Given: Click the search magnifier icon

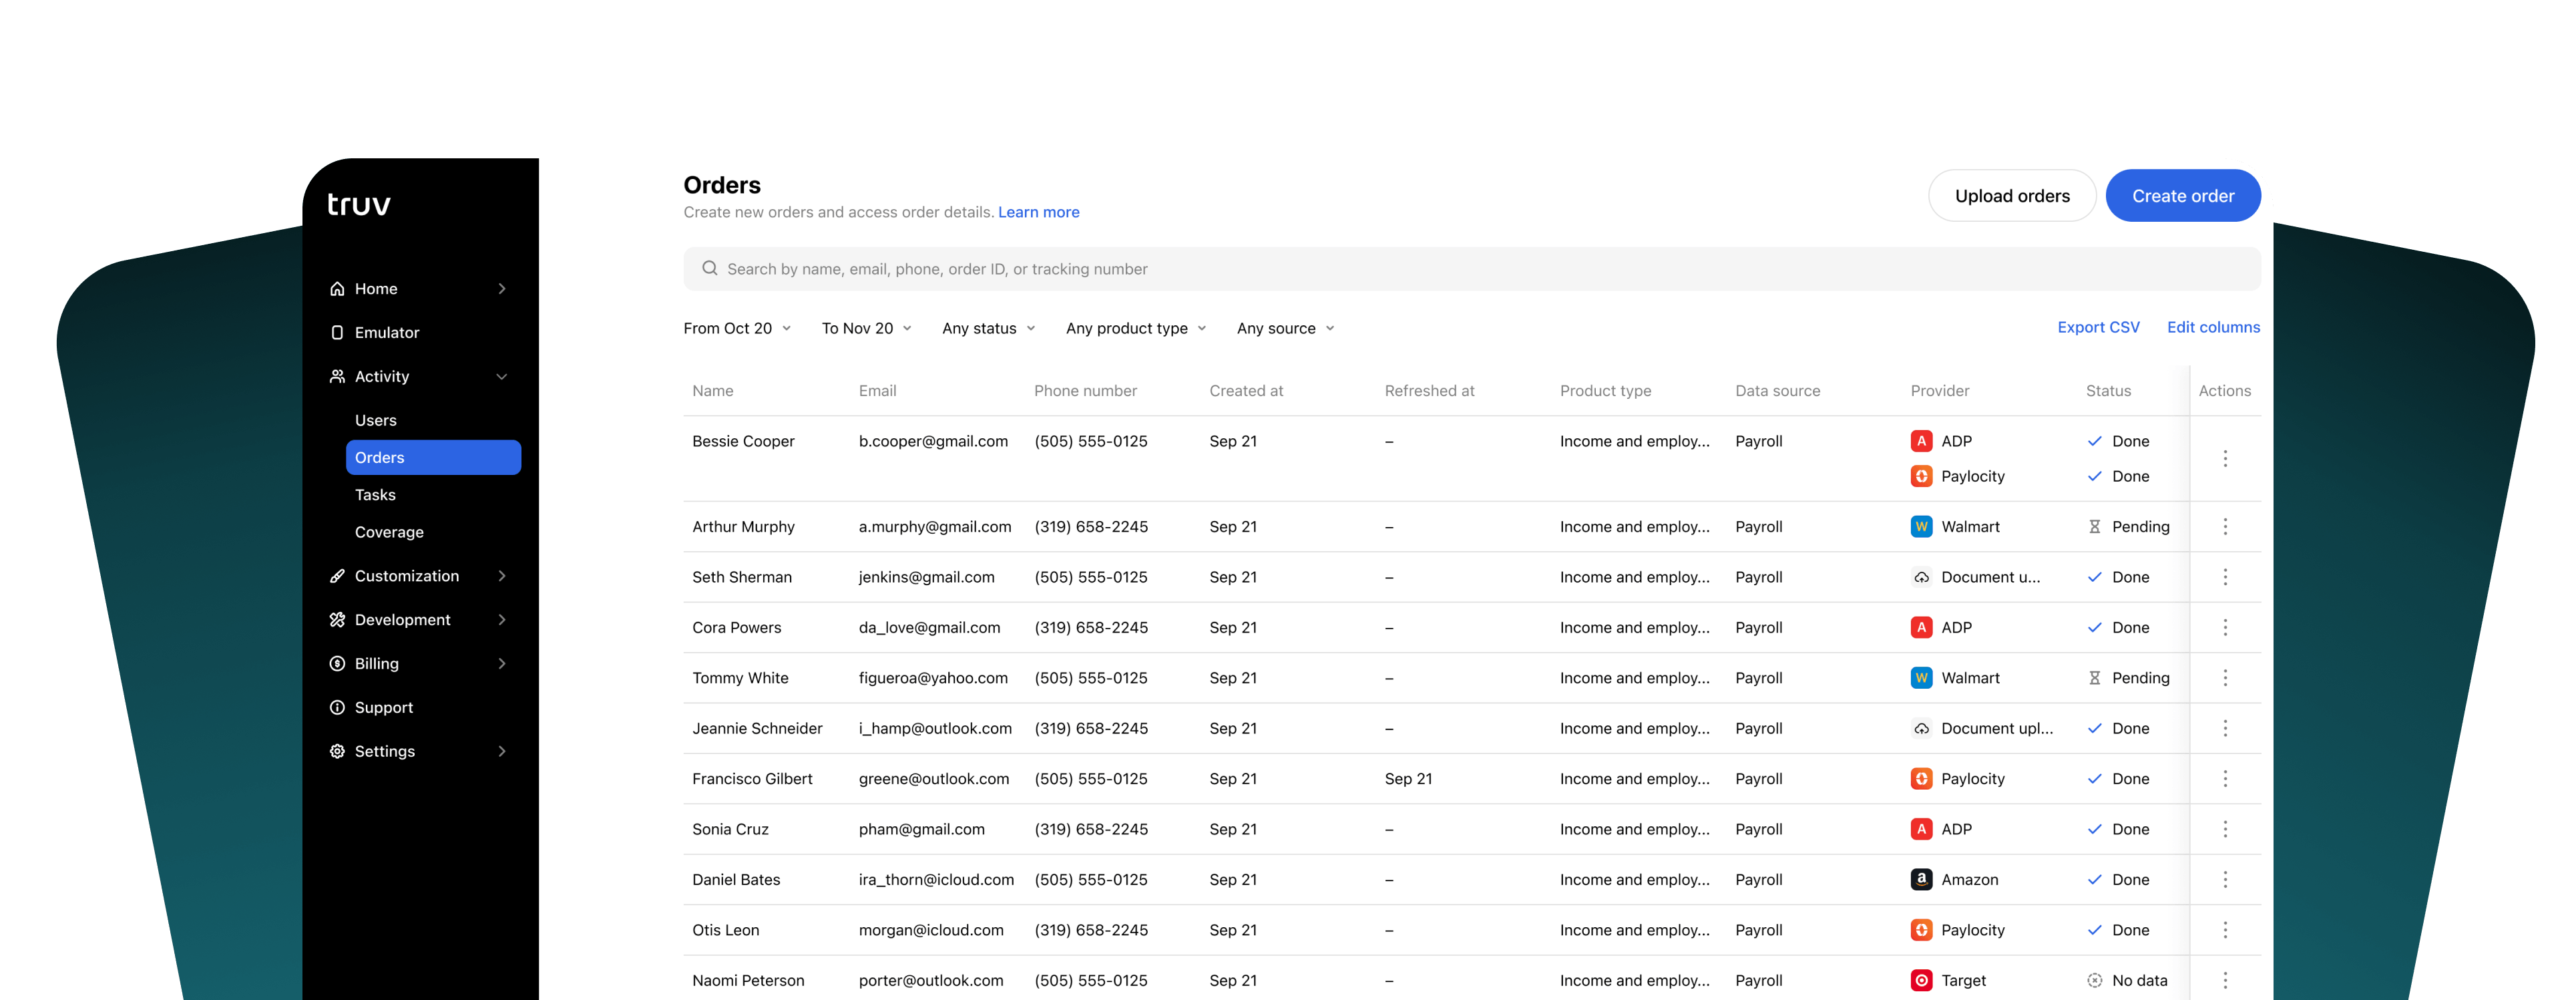Looking at the screenshot, I should pos(710,268).
